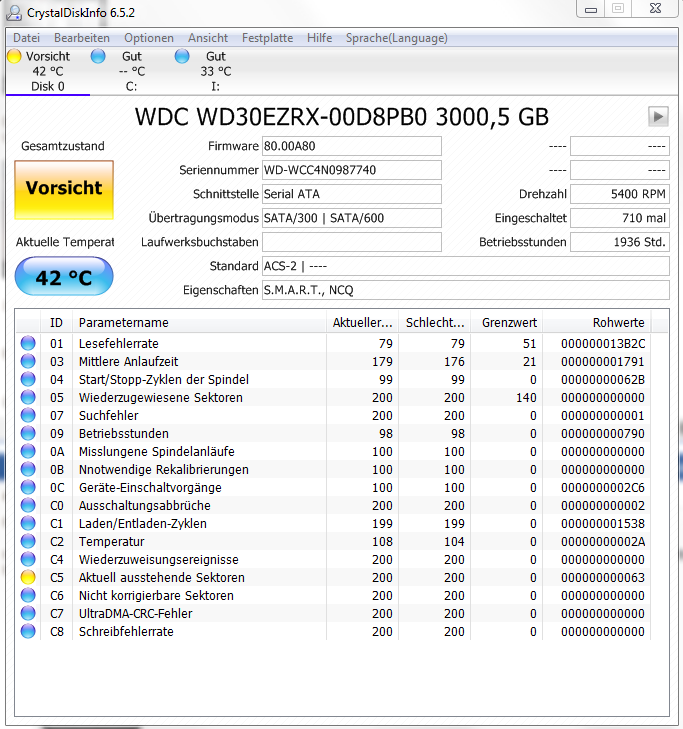The width and height of the screenshot is (683, 729).
Task: Select the UltraDMA-CRC-Fehler parameter name
Action: [135, 613]
